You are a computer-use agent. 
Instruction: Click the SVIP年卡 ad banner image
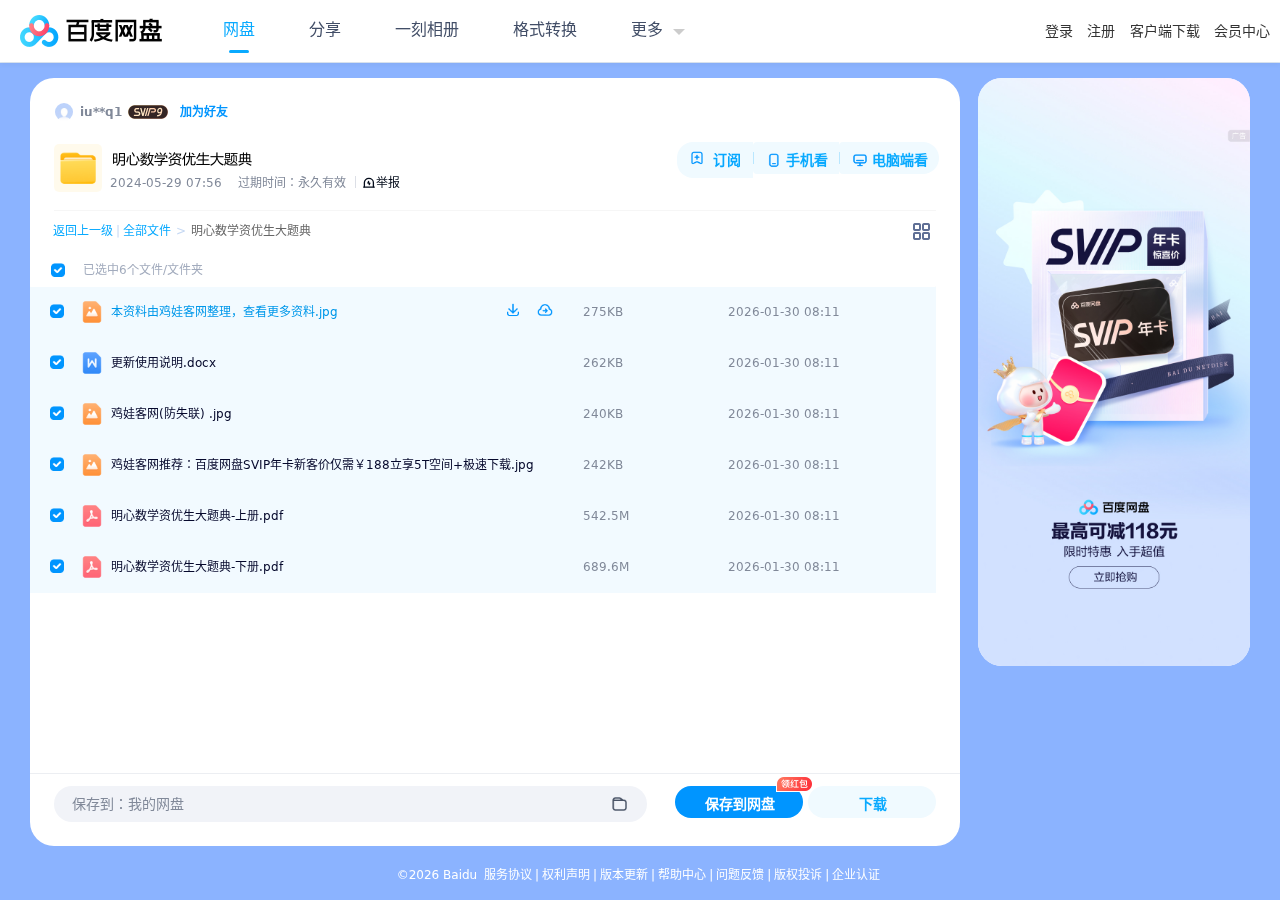click(1114, 372)
